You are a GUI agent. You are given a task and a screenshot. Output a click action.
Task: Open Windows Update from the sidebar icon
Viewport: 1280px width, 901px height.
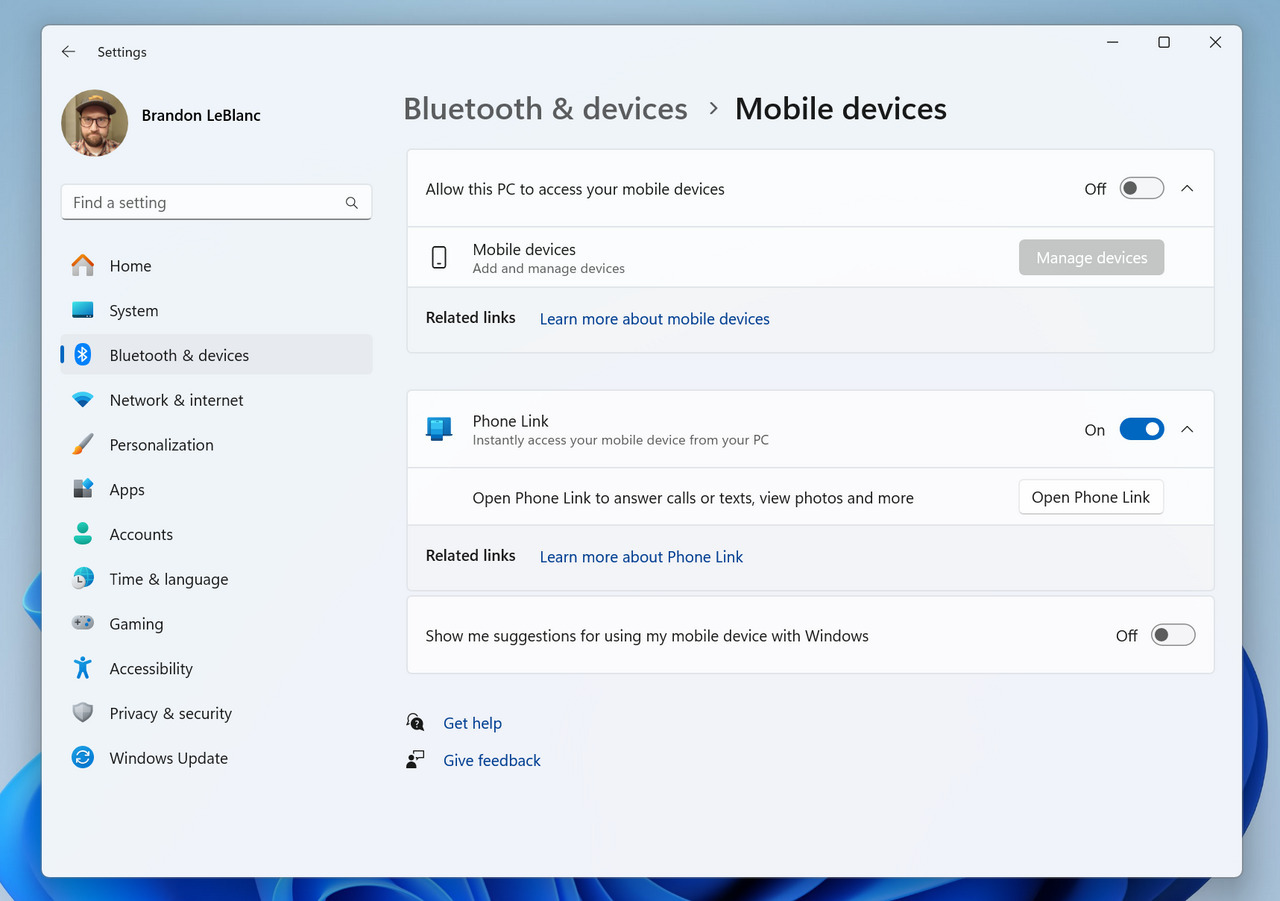click(x=82, y=758)
